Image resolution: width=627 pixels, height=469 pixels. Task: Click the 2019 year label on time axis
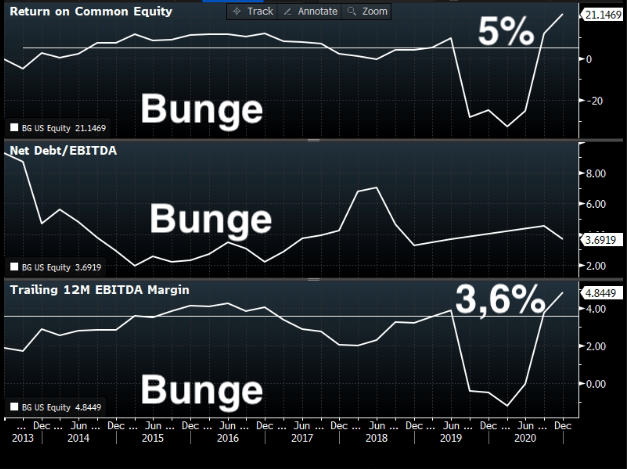click(x=451, y=438)
